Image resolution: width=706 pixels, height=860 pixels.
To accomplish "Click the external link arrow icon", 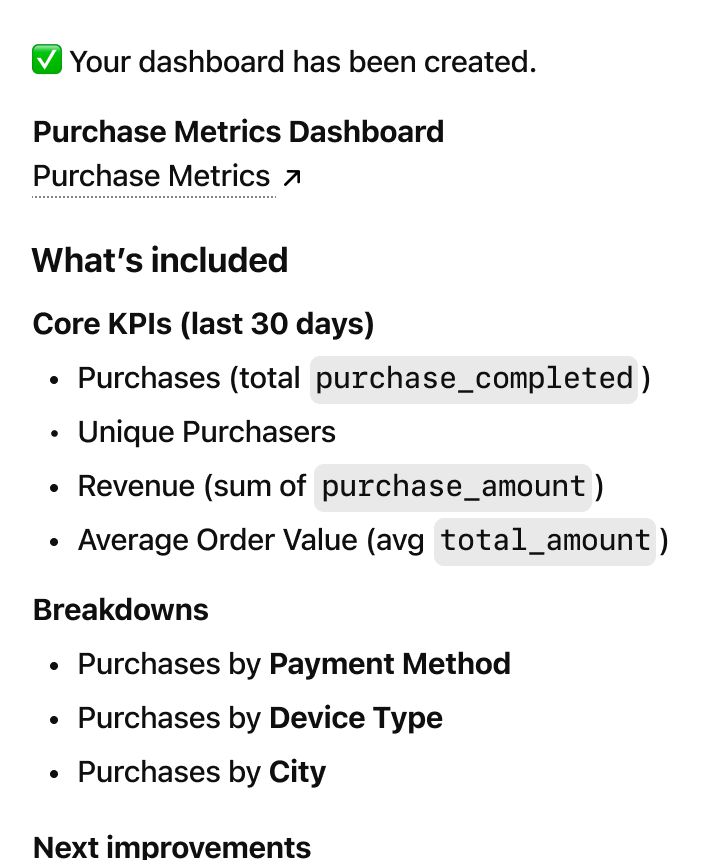I will pyautogui.click(x=292, y=178).
